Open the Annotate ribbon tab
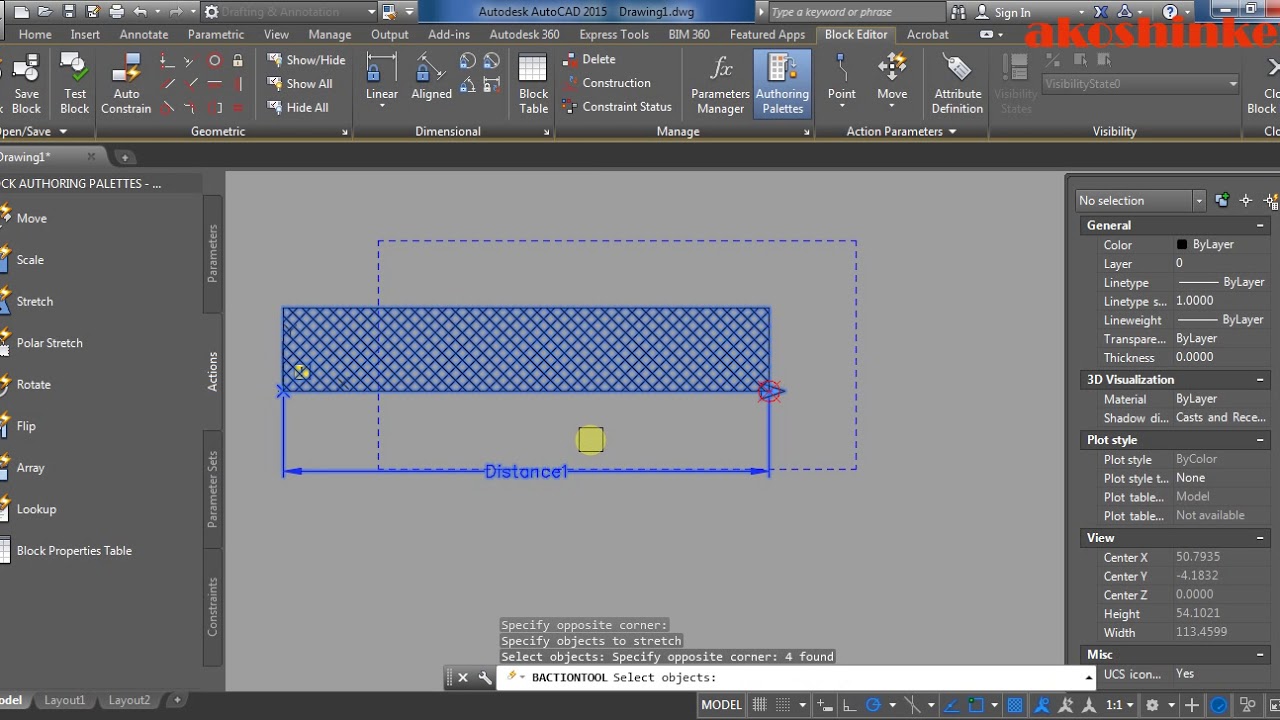 (x=144, y=34)
